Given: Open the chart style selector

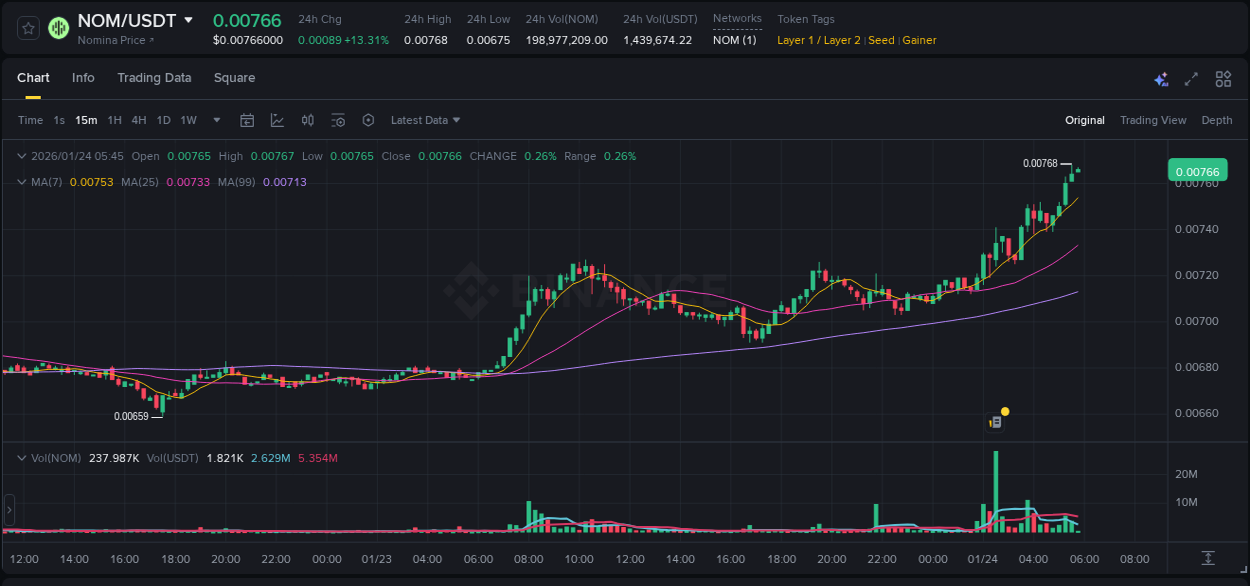Looking at the screenshot, I should pyautogui.click(x=277, y=119).
